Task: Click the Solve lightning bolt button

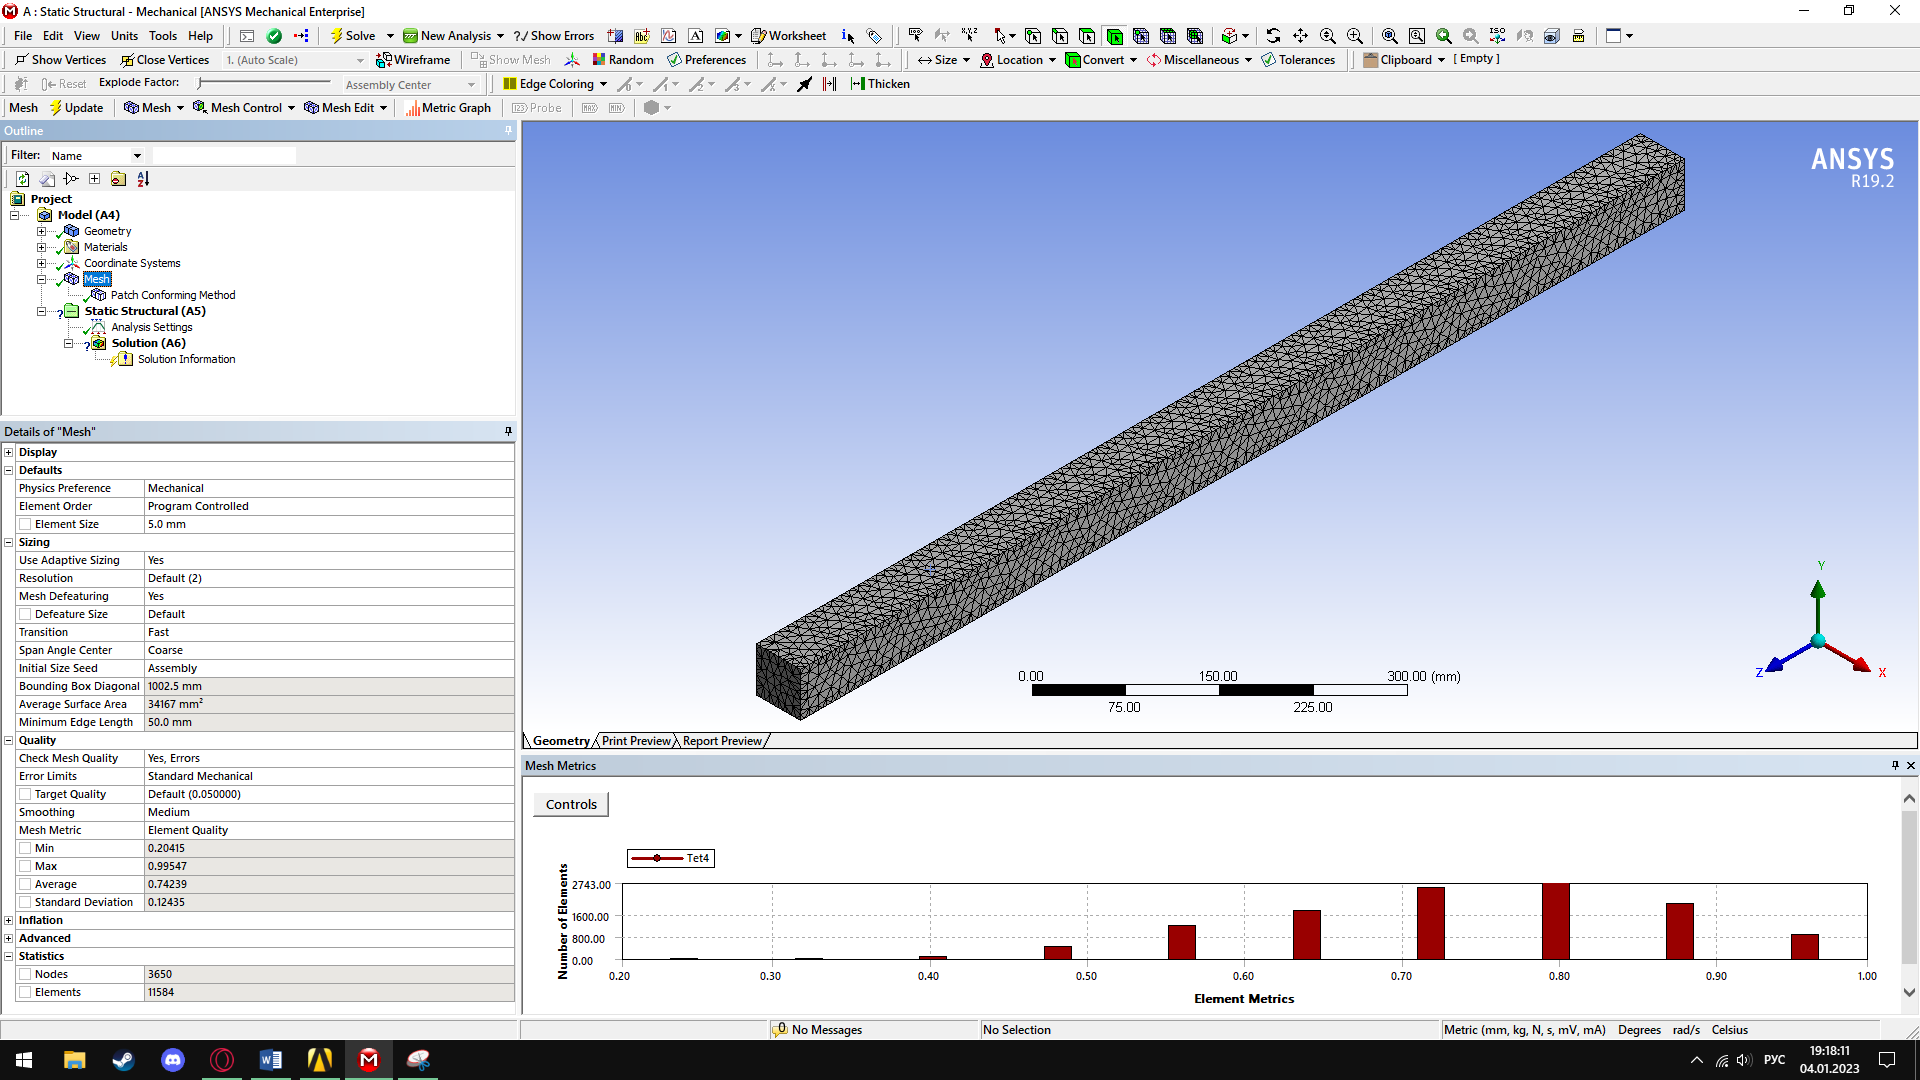Action: (x=354, y=36)
